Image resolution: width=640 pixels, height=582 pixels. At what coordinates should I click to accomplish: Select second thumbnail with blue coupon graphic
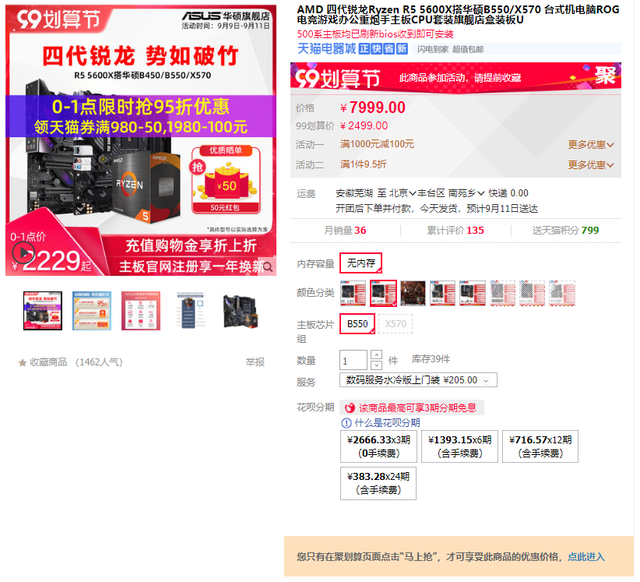(91, 311)
